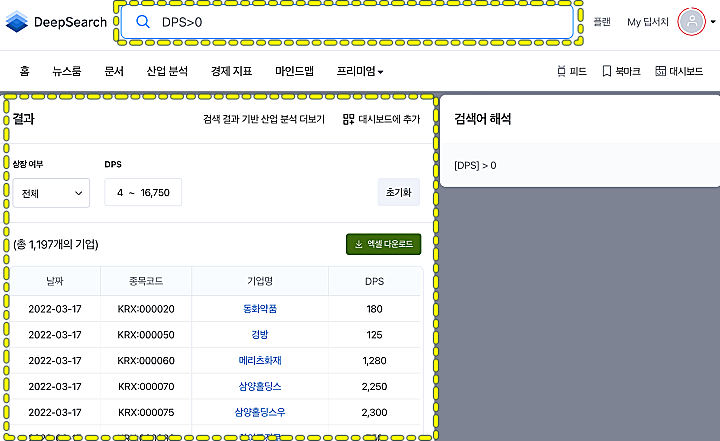Click the DeepSearch logo
The width and height of the screenshot is (720, 441).
[x=56, y=22]
